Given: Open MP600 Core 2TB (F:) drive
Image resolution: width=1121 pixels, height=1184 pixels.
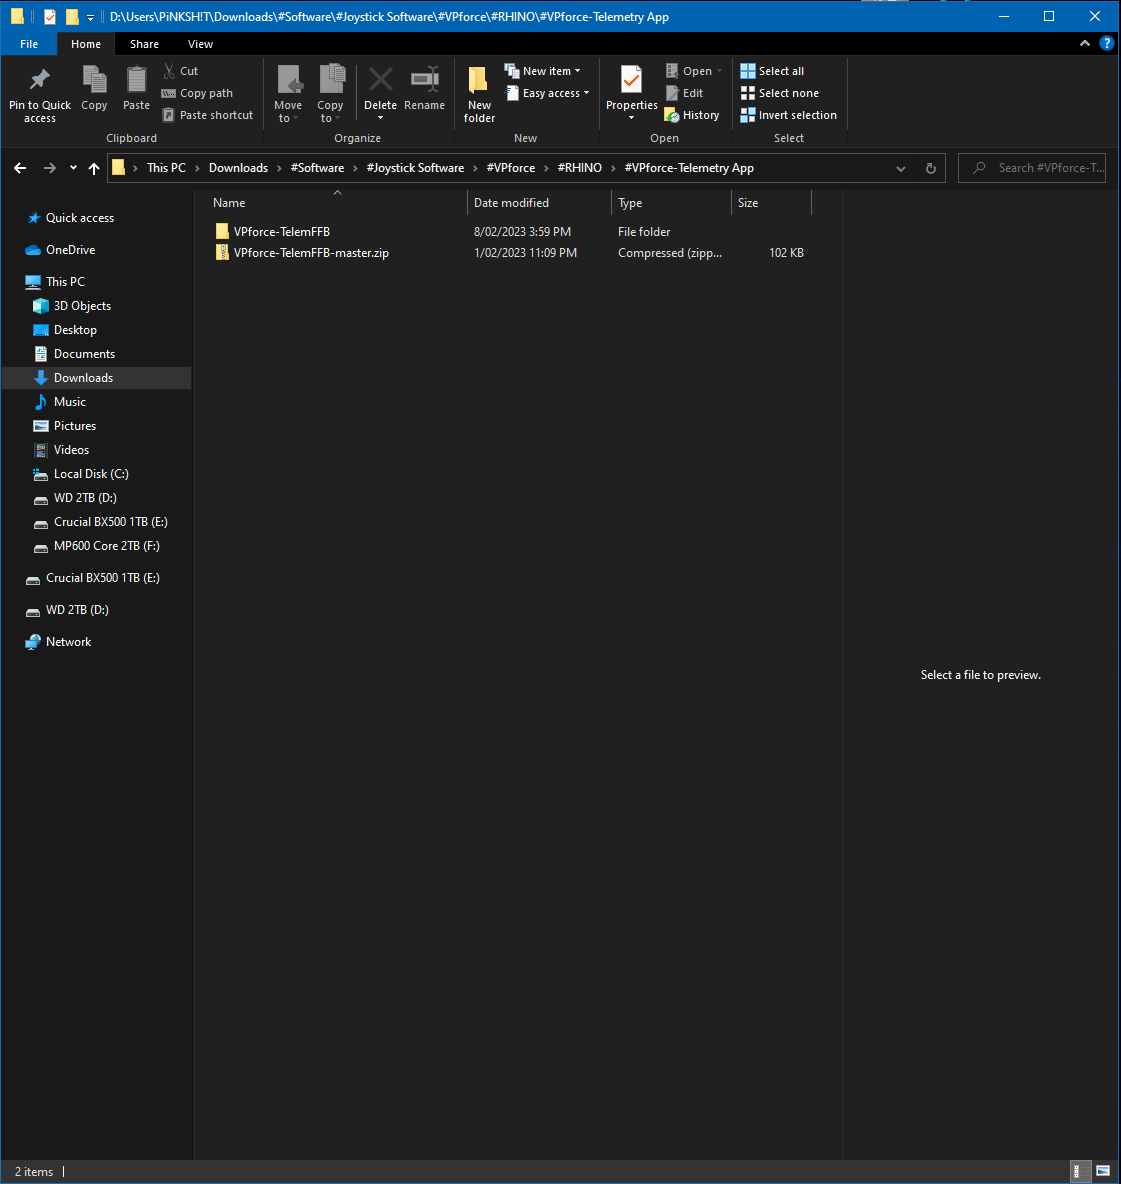Looking at the screenshot, I should (x=106, y=546).
